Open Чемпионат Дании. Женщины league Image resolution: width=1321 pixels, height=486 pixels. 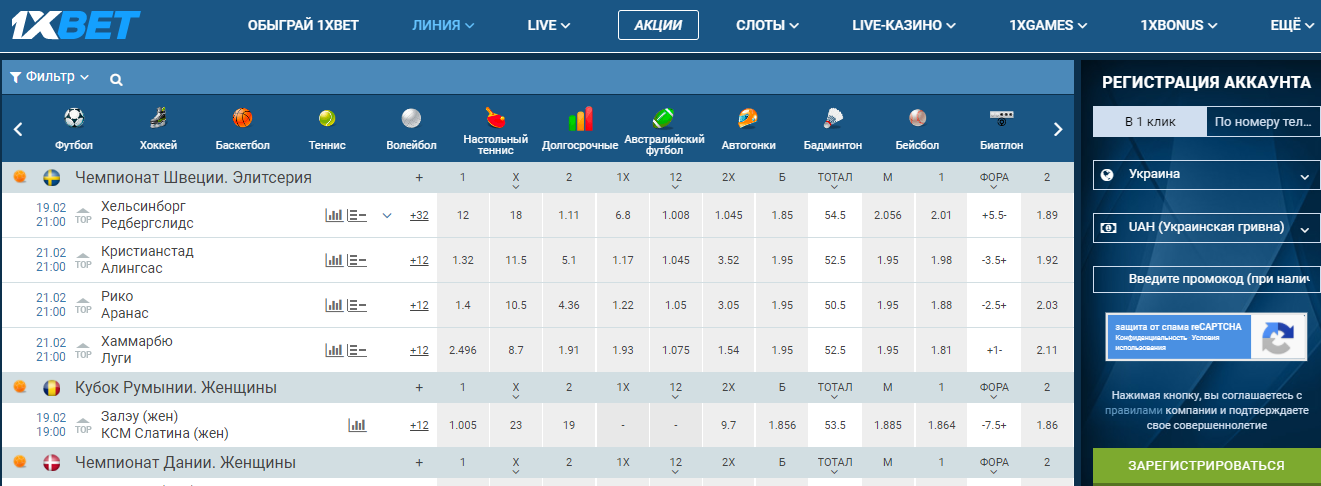(x=184, y=463)
